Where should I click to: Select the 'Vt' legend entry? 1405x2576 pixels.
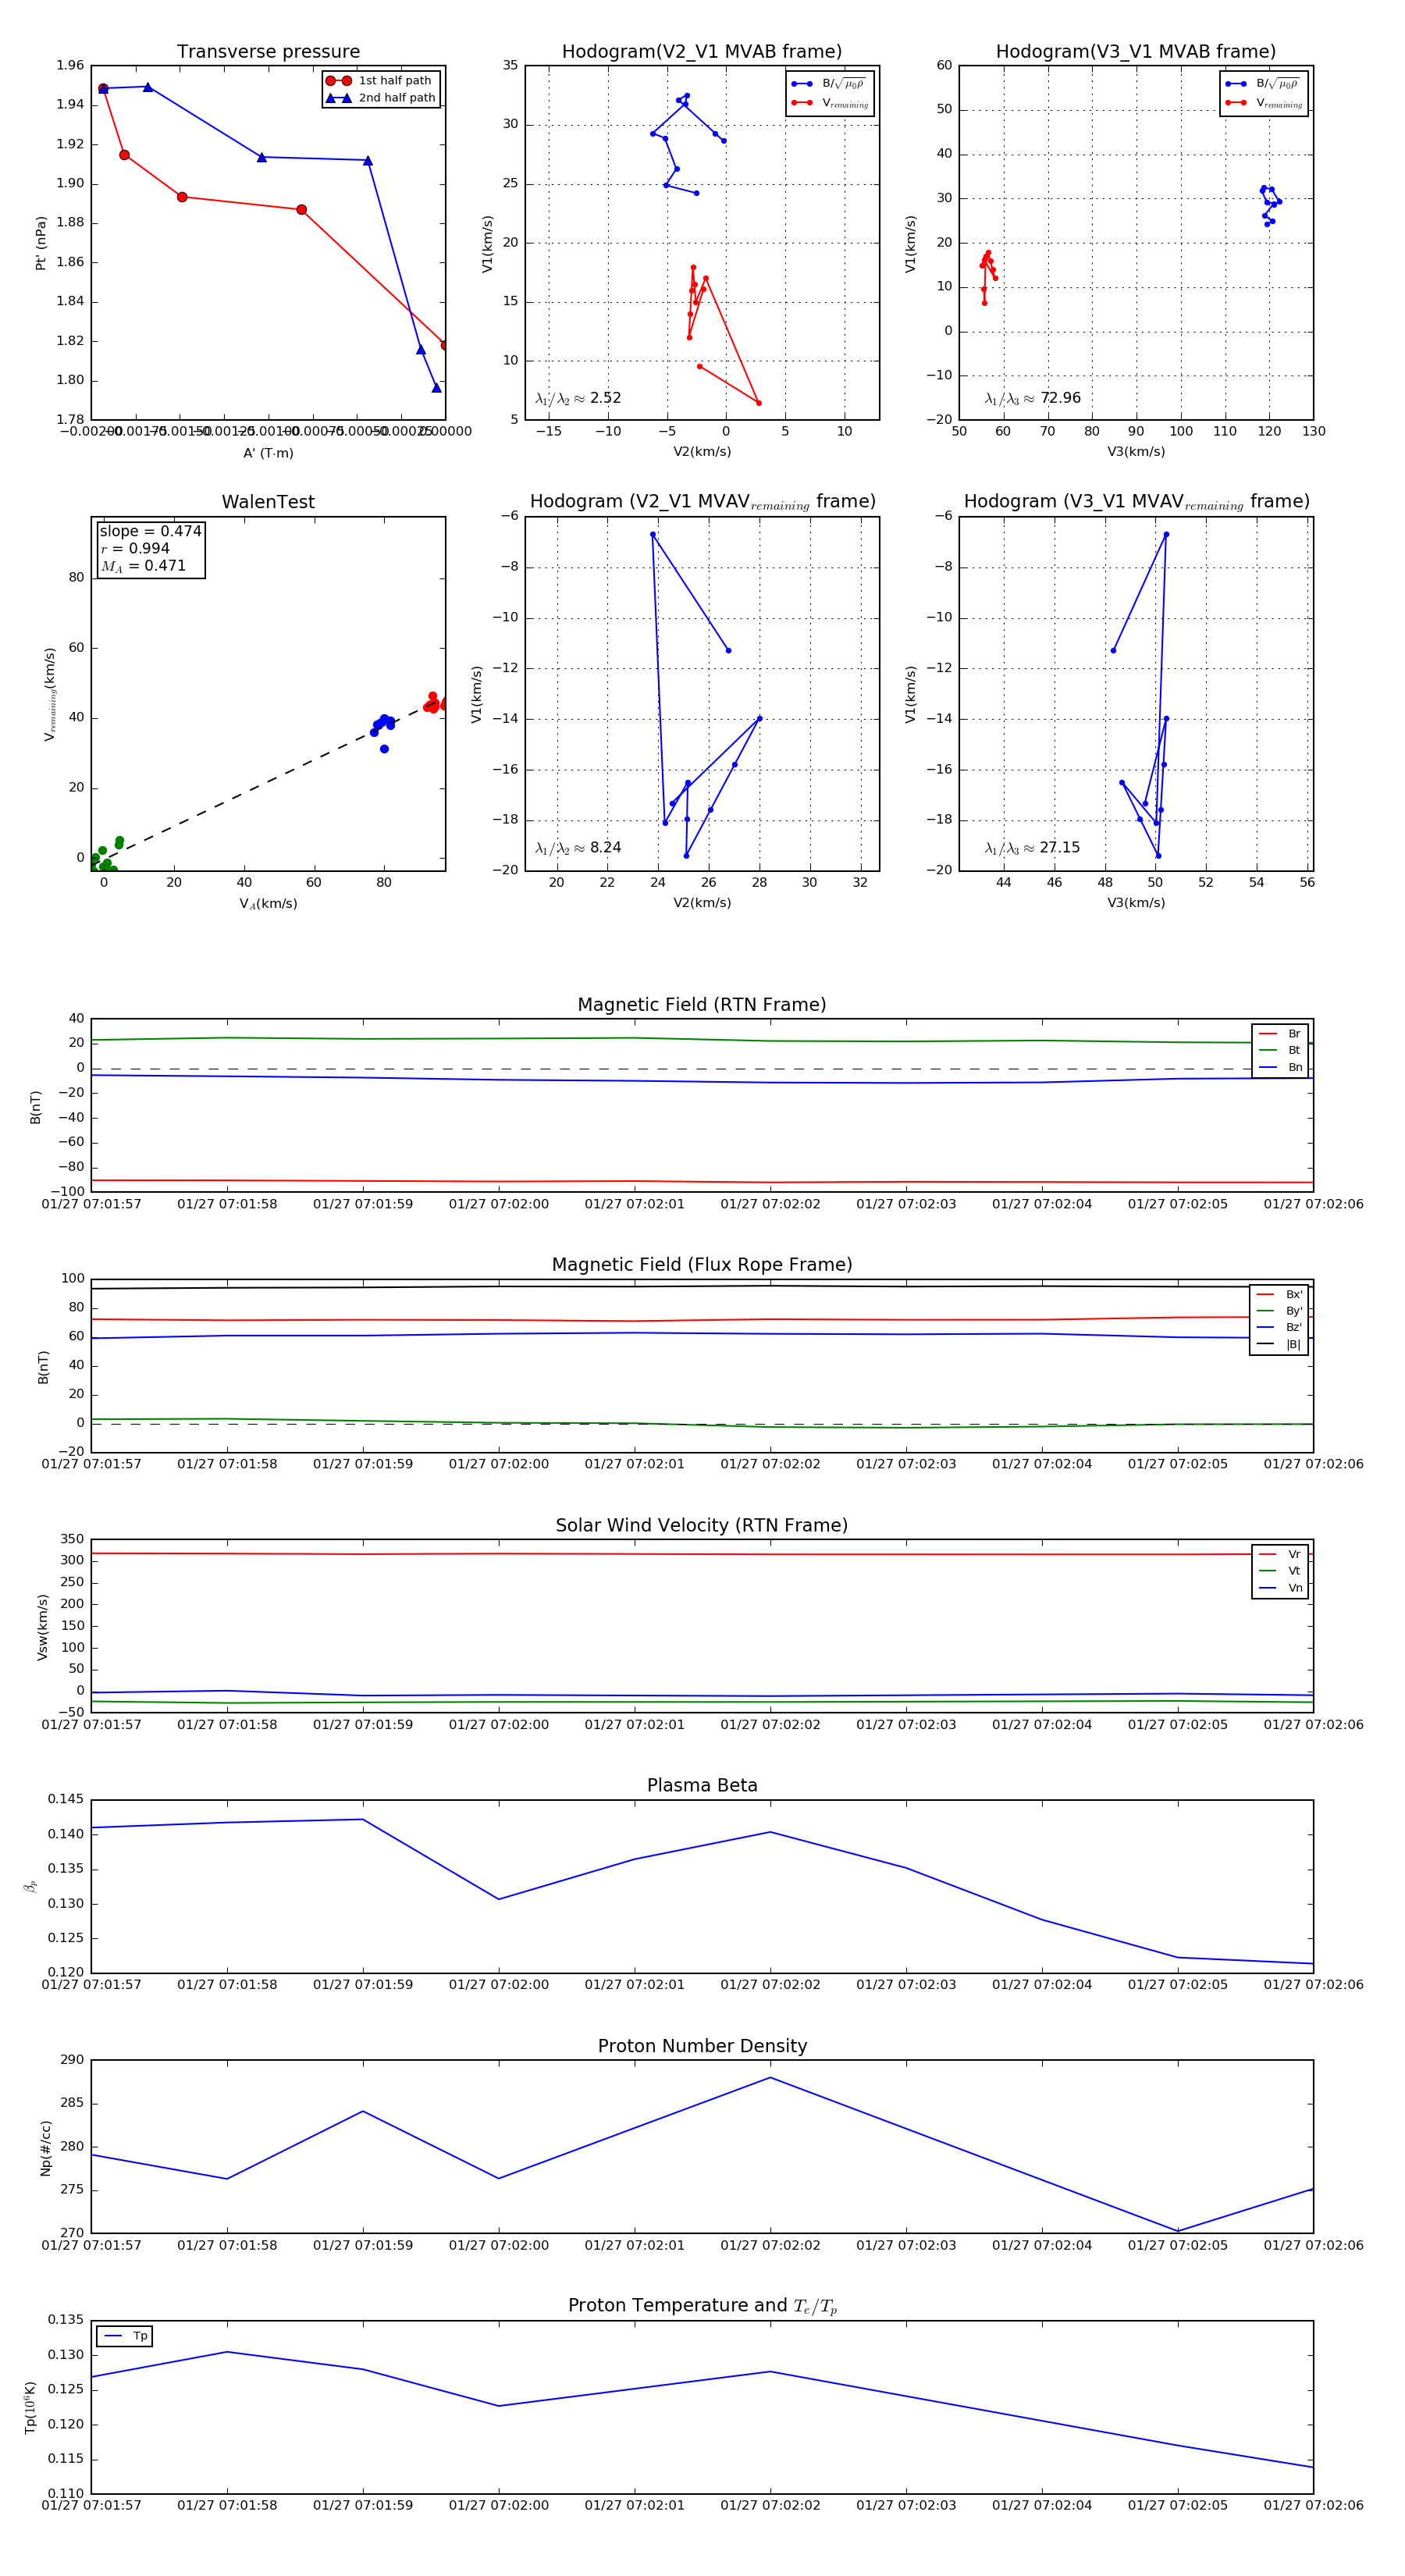[x=1280, y=1571]
